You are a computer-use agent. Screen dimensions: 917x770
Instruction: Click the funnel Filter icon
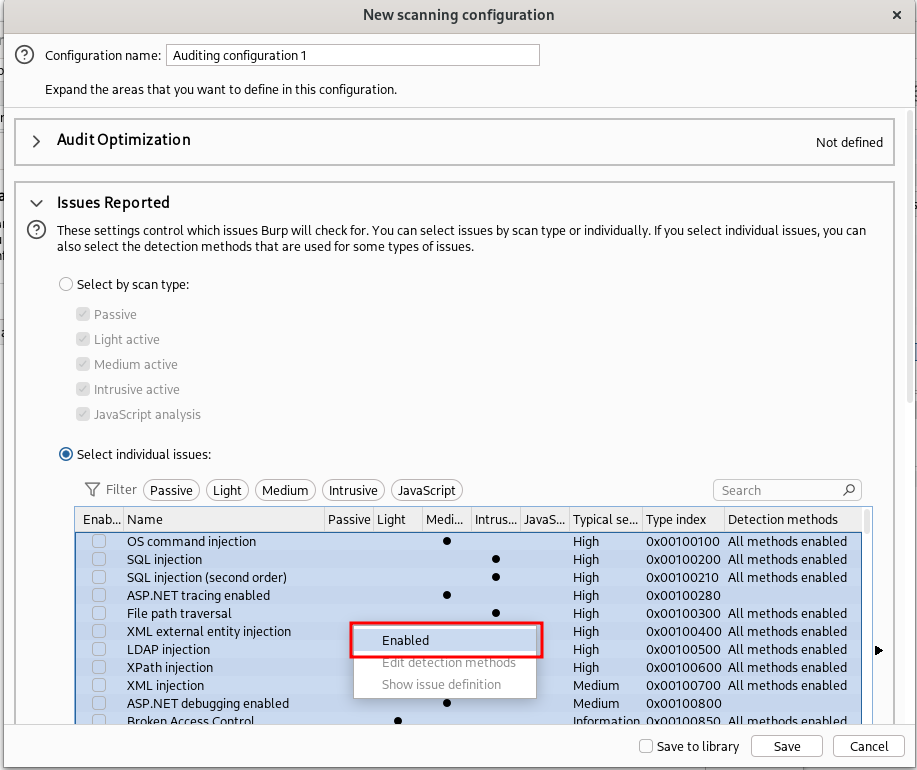tap(92, 490)
